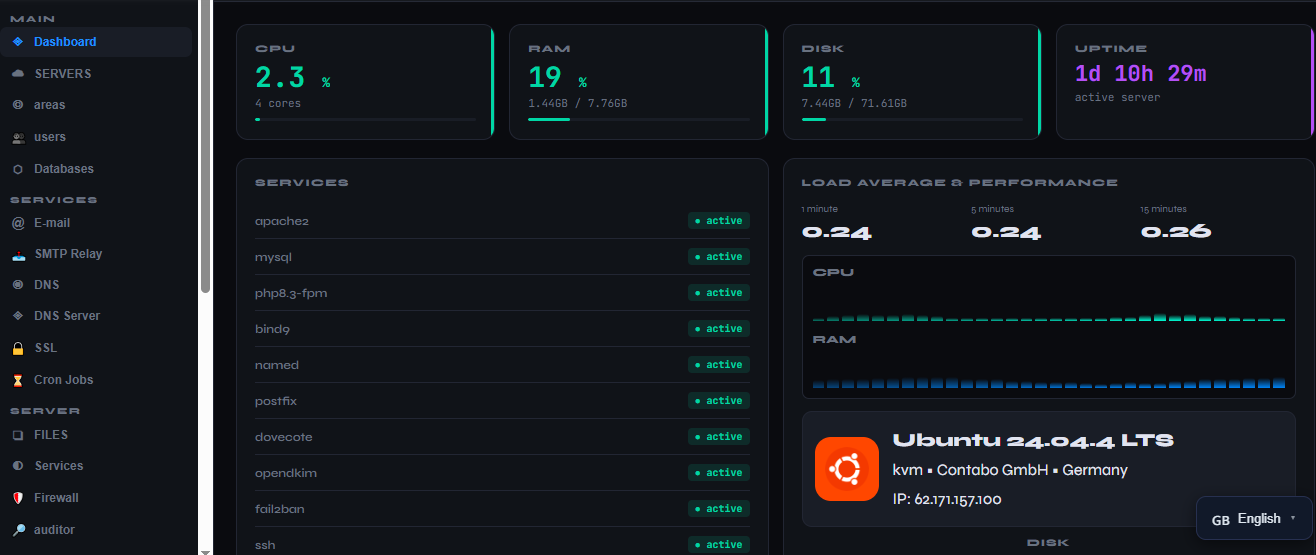The image size is (1316, 555).
Task: Open the Dashboard menu item
Action: point(97,42)
